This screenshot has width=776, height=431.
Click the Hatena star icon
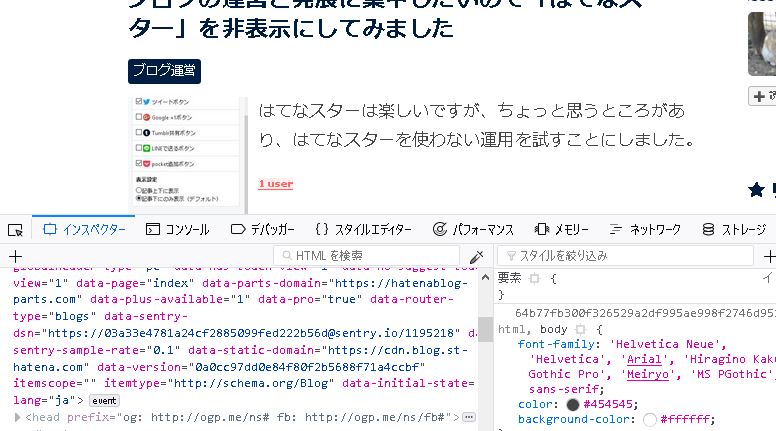point(756,190)
